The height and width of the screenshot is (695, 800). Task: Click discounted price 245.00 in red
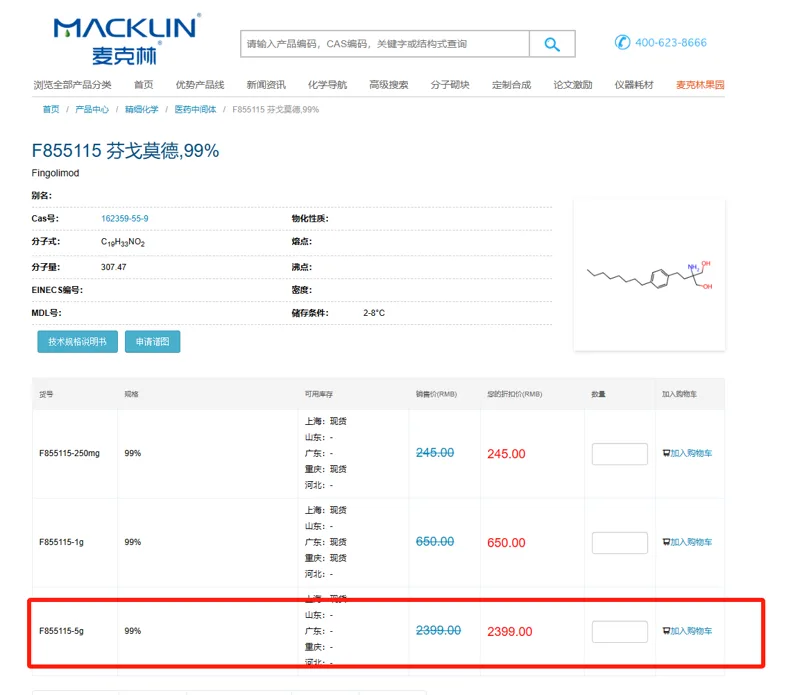click(x=506, y=454)
